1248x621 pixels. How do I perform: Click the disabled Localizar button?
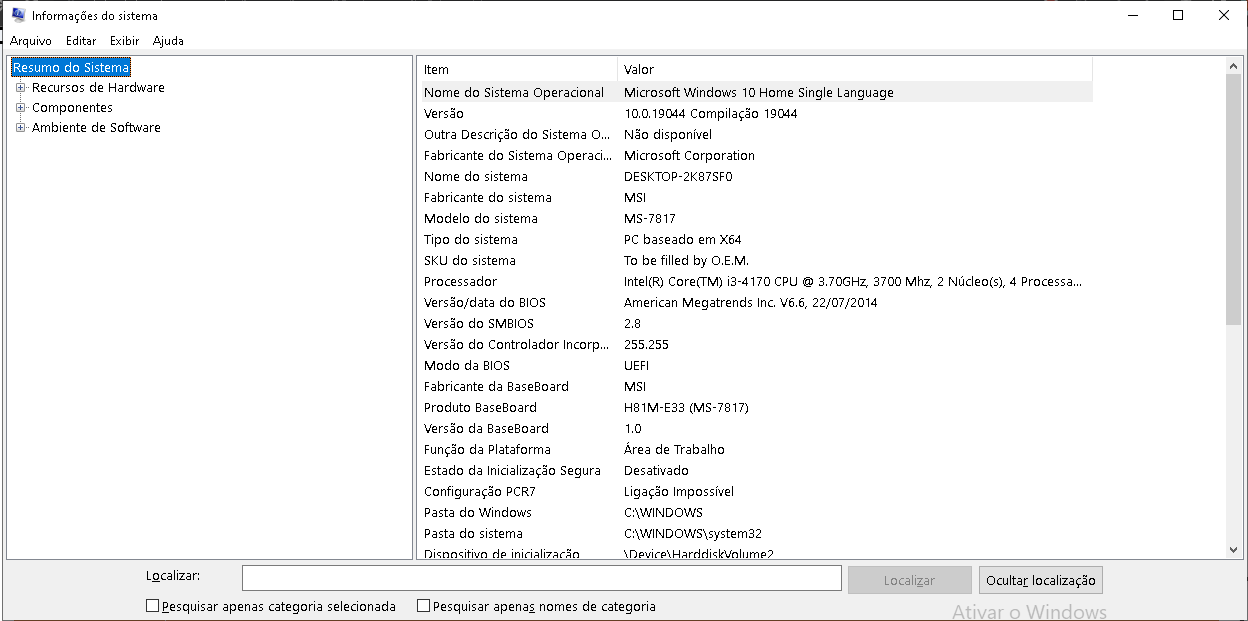909,580
